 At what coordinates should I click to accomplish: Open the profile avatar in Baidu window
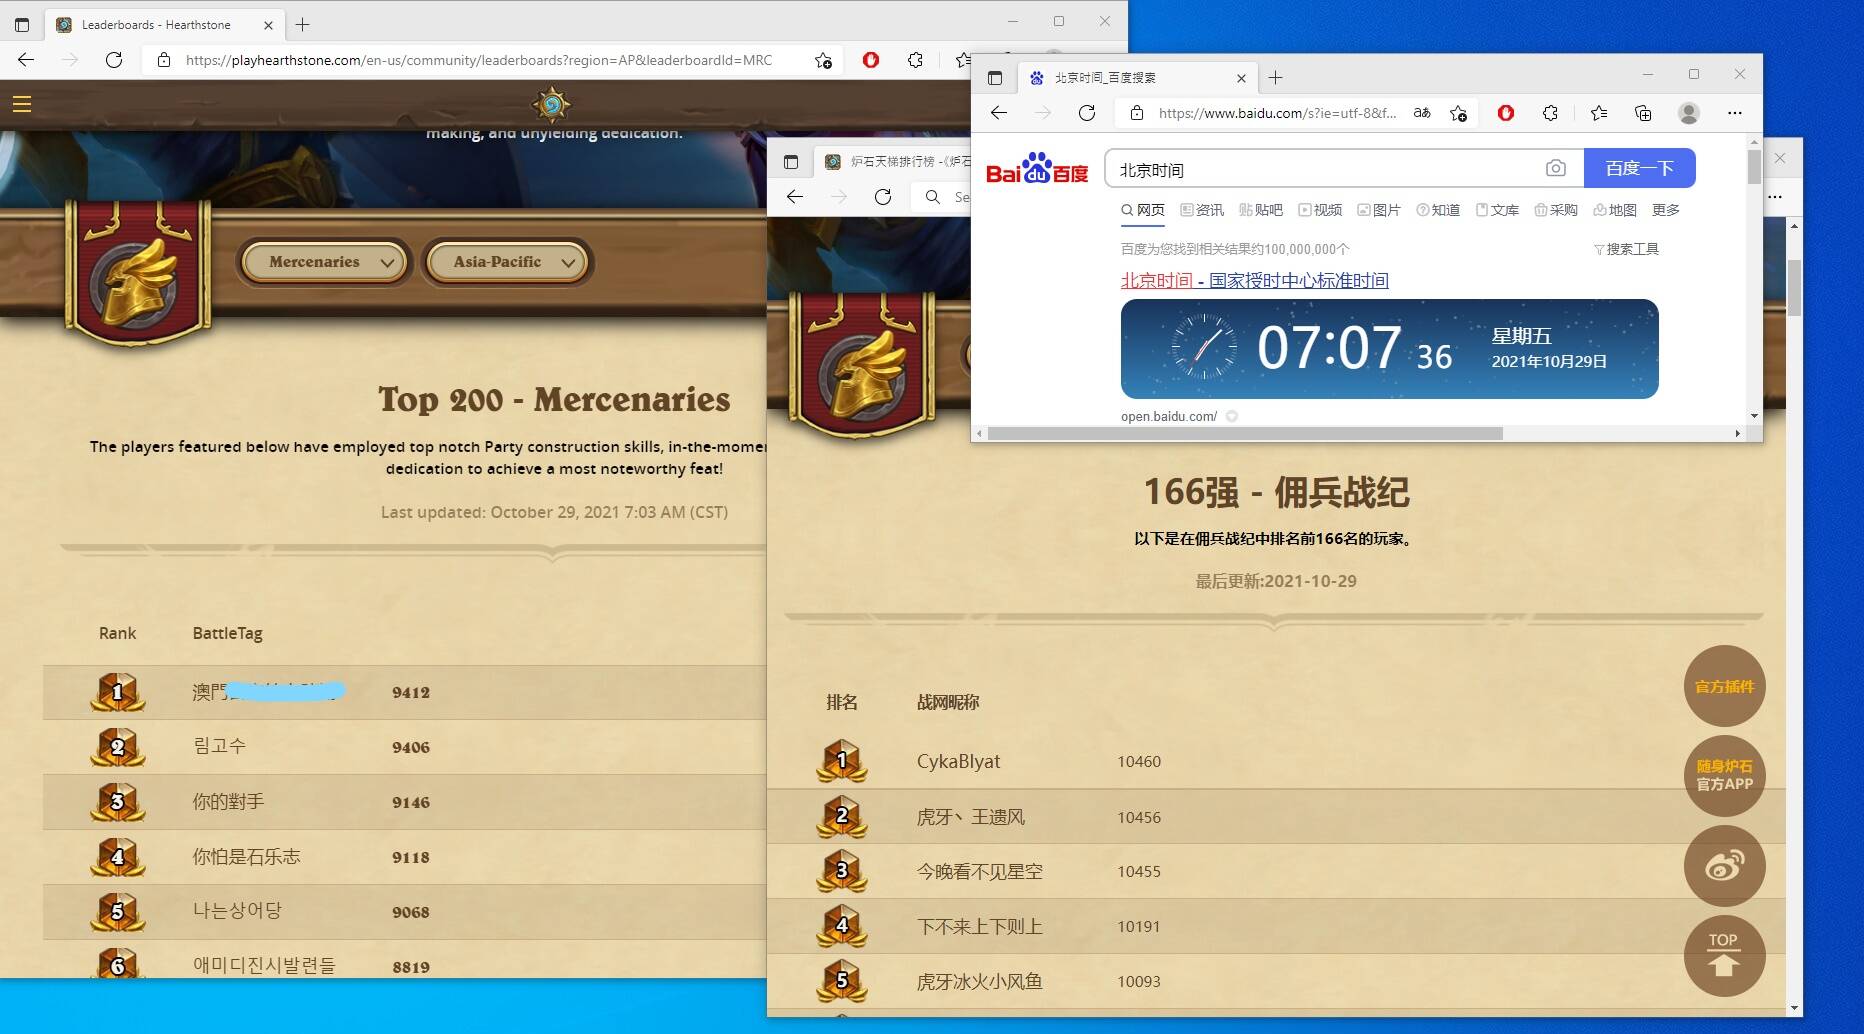tap(1689, 113)
